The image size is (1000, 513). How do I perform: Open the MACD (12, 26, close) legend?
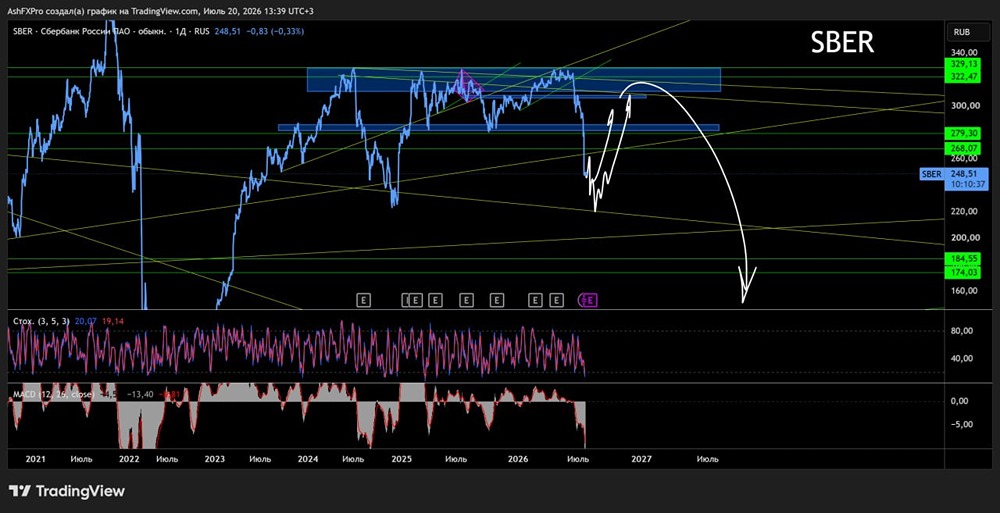54,395
